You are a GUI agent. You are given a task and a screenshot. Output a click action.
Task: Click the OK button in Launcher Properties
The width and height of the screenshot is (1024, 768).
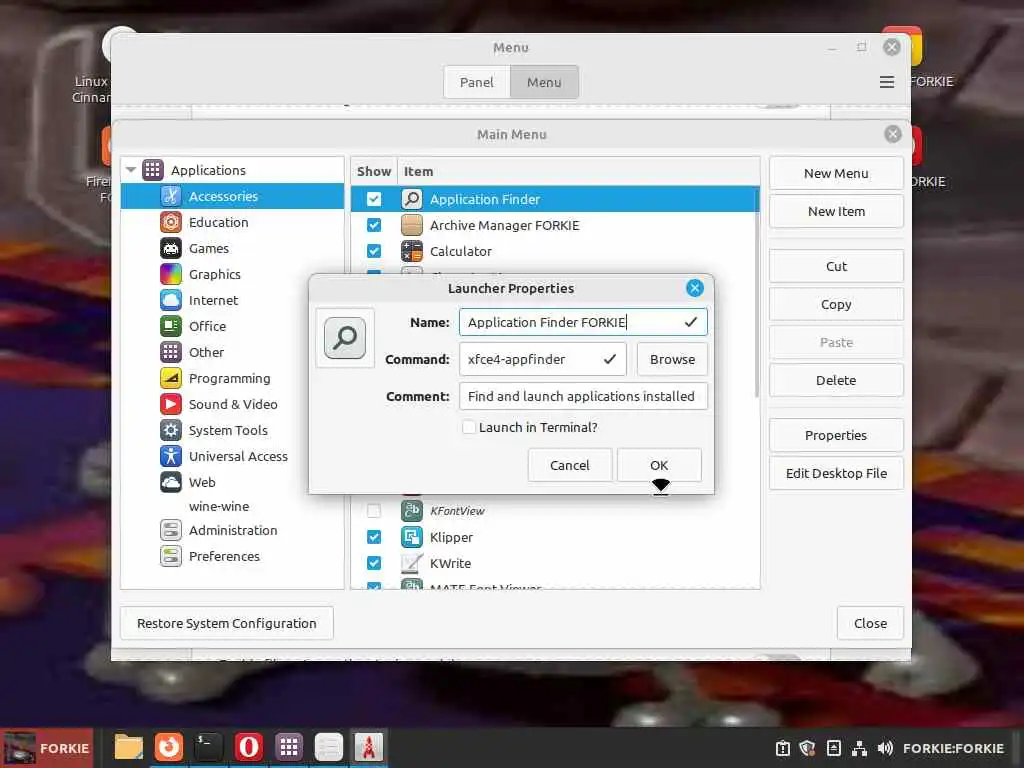tap(659, 465)
